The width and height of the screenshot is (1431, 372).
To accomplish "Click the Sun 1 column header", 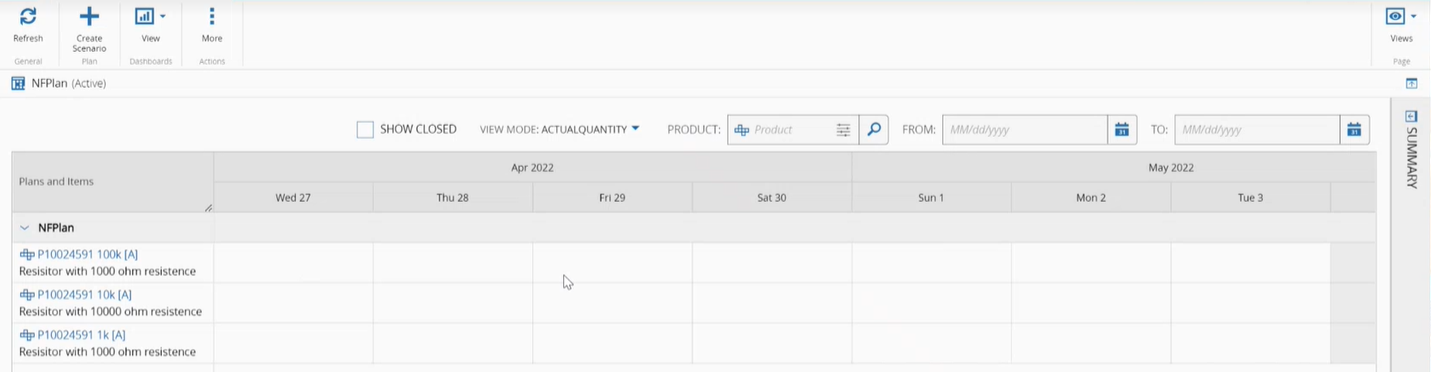I will [931, 198].
